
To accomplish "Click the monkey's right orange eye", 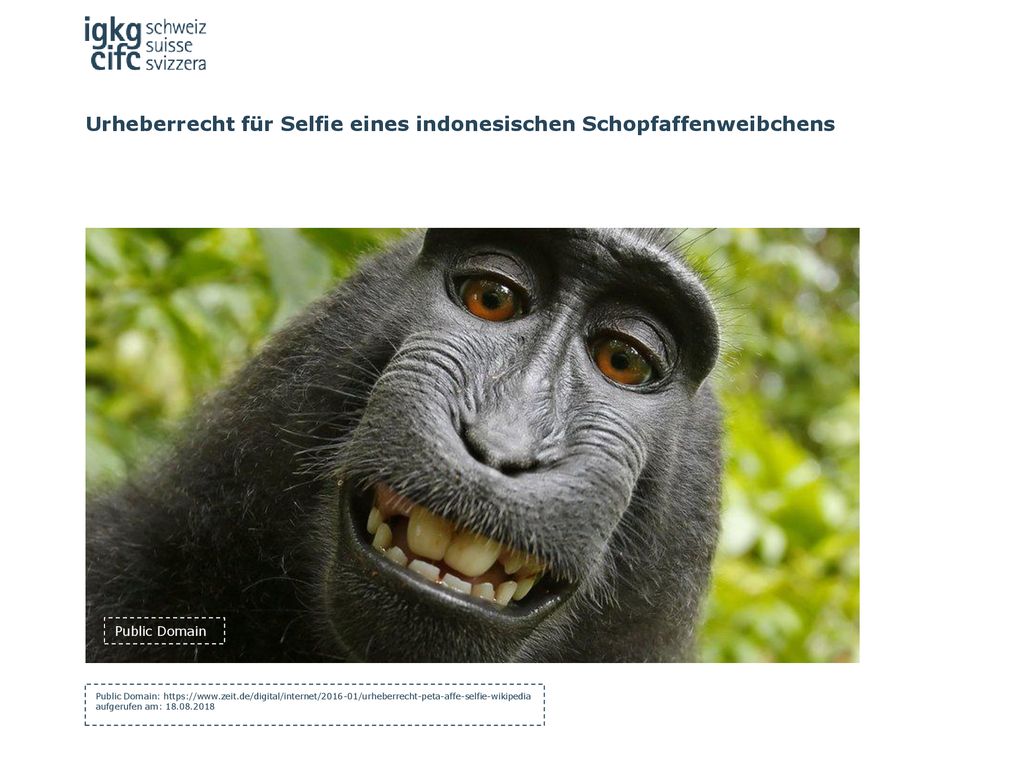I will (622, 360).
